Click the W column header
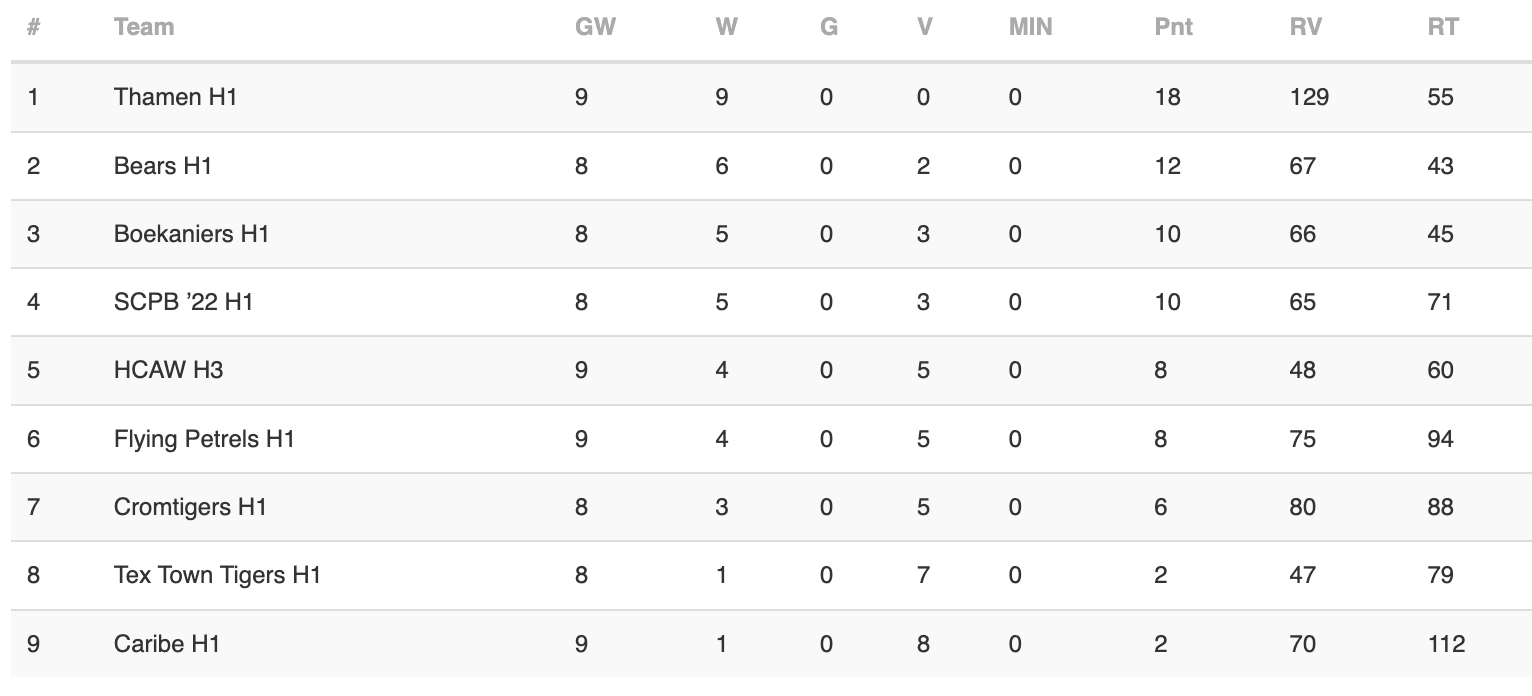The width and height of the screenshot is (1532, 696). click(726, 27)
